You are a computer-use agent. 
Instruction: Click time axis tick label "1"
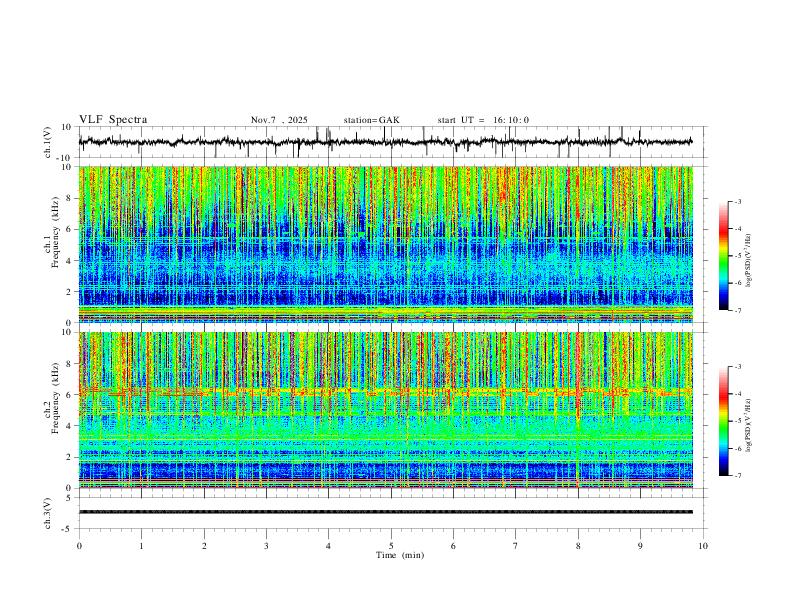point(141,546)
